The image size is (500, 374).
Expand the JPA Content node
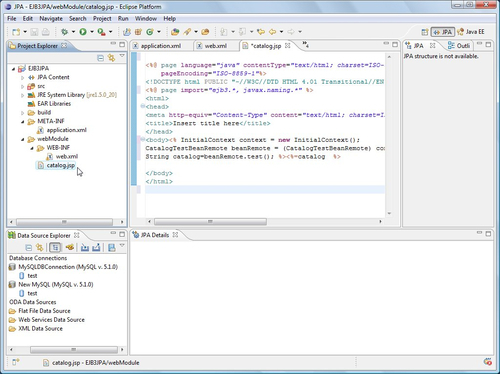pos(23,78)
